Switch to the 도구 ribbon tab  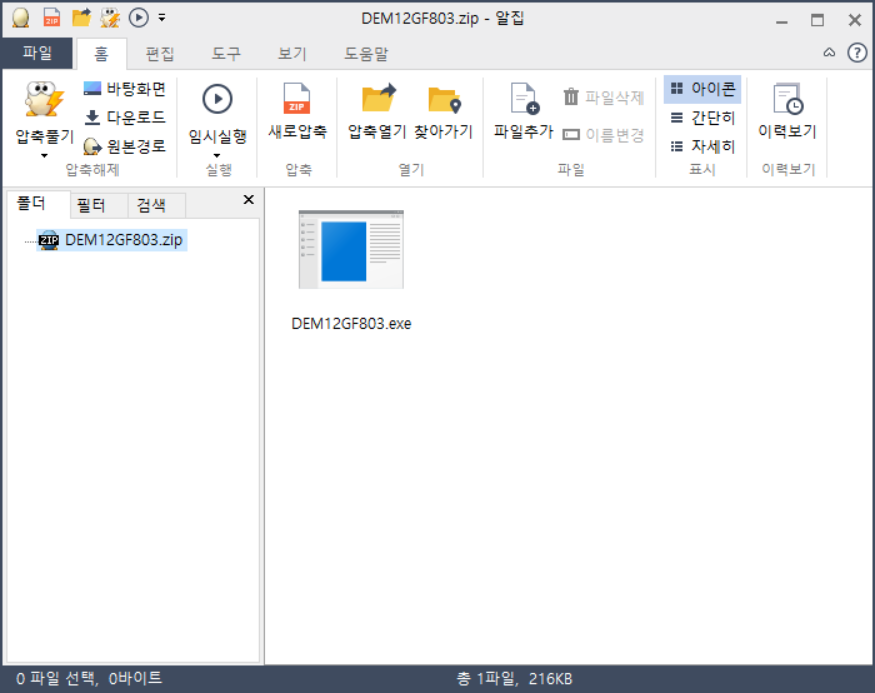[226, 54]
